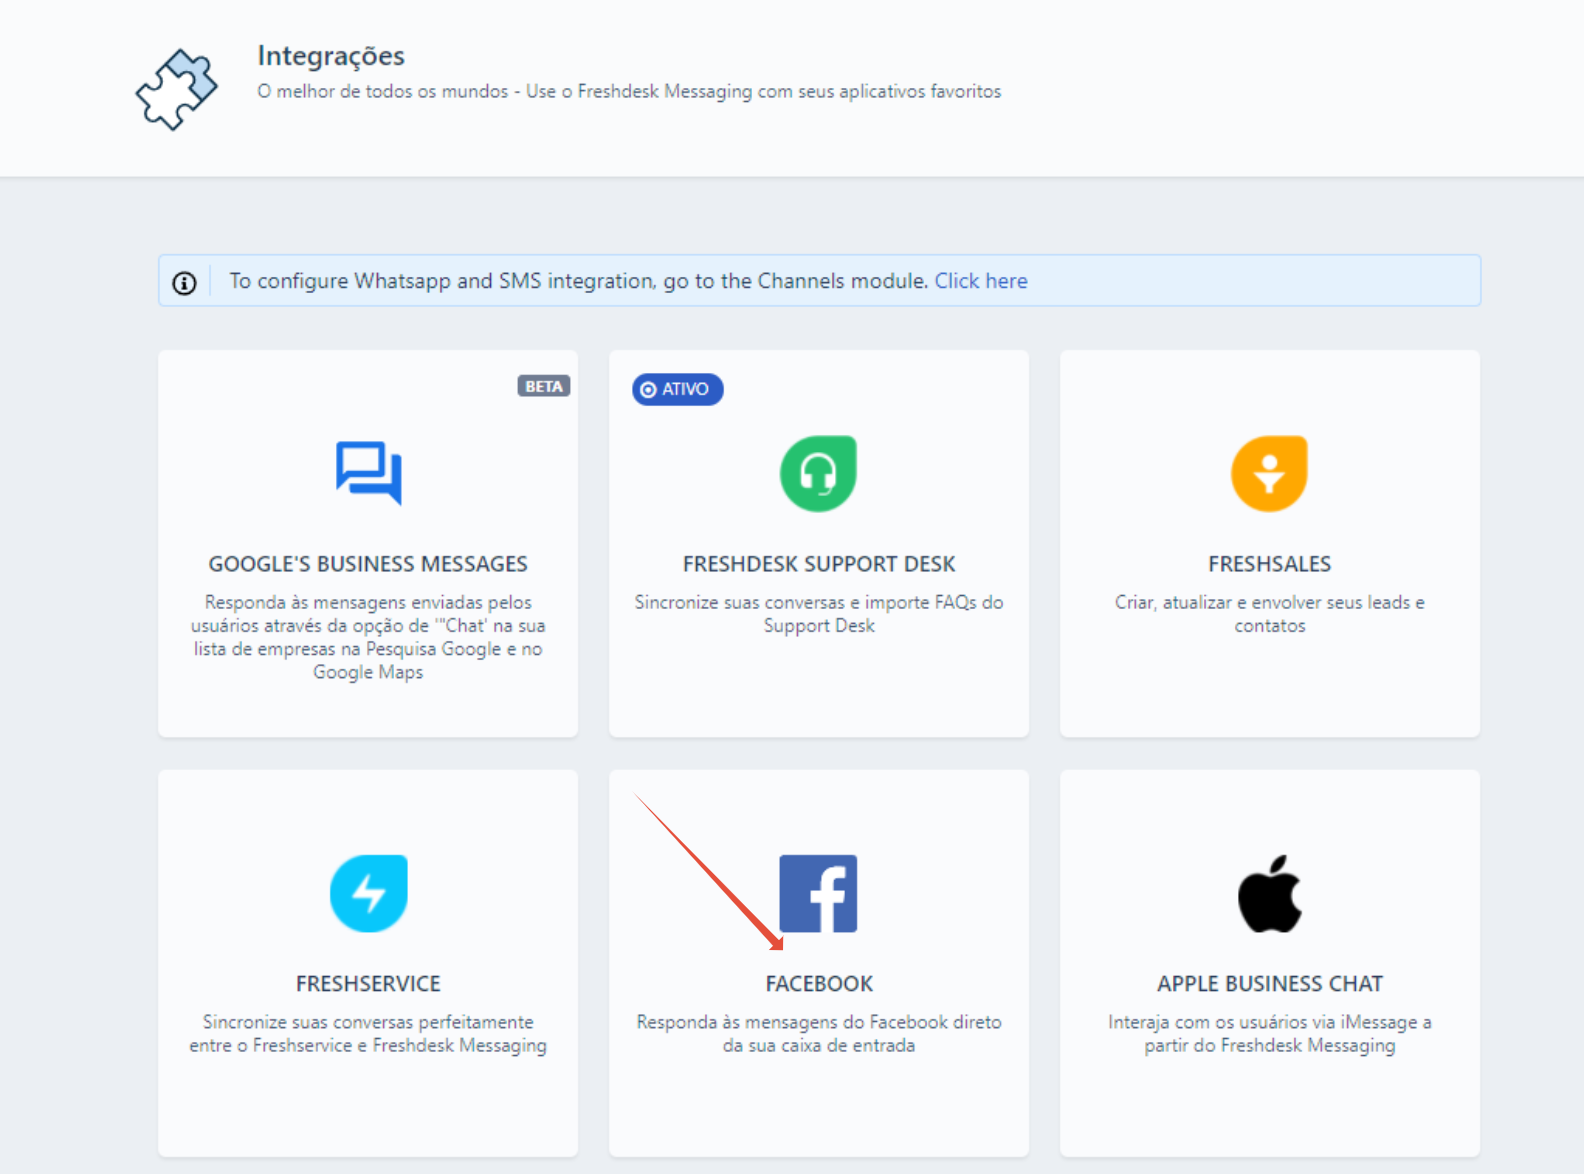Viewport: 1584px width, 1174px height.
Task: Click the Integrações page heading
Action: 331,55
